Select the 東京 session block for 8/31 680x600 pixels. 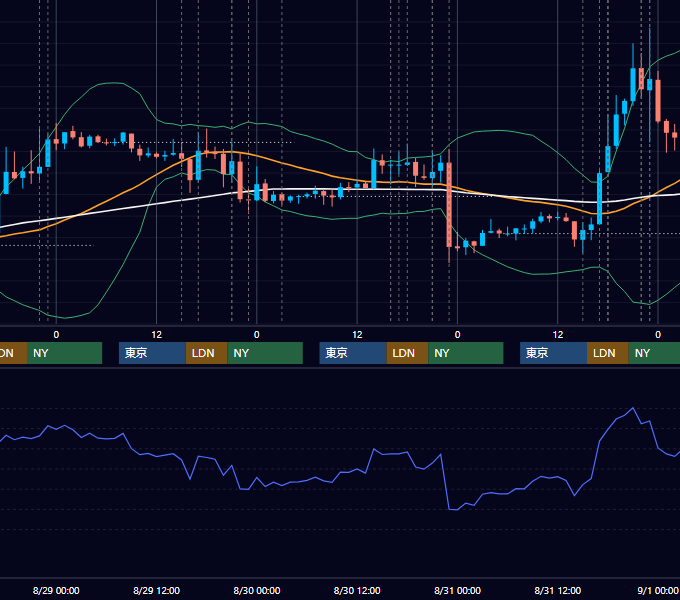click(x=553, y=353)
